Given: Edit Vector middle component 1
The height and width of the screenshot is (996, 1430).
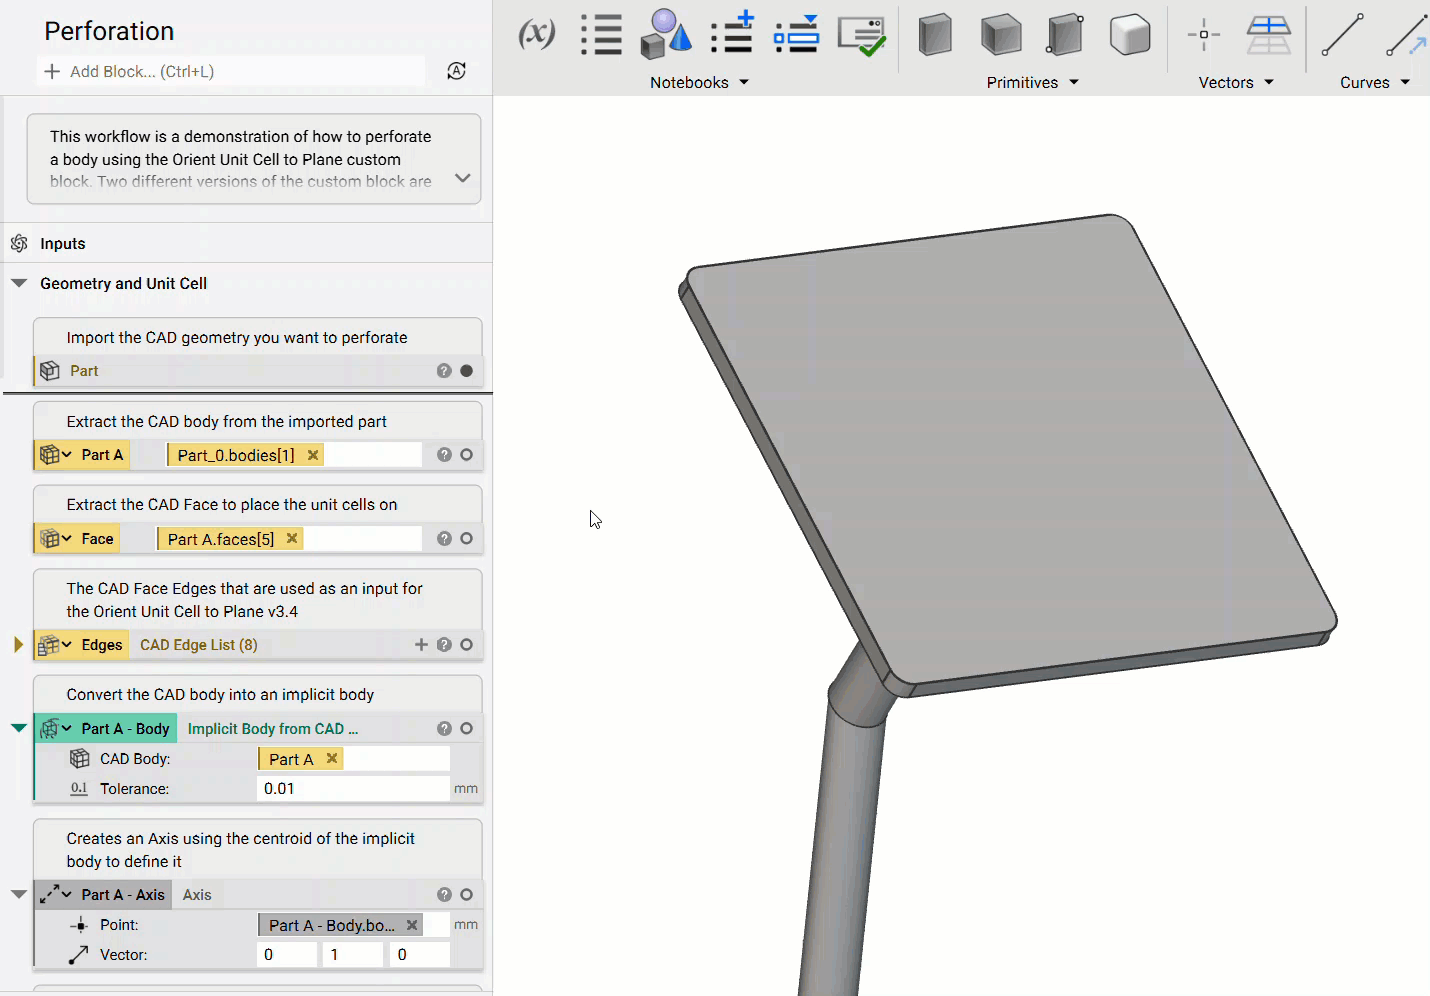Looking at the screenshot, I should [x=354, y=955].
